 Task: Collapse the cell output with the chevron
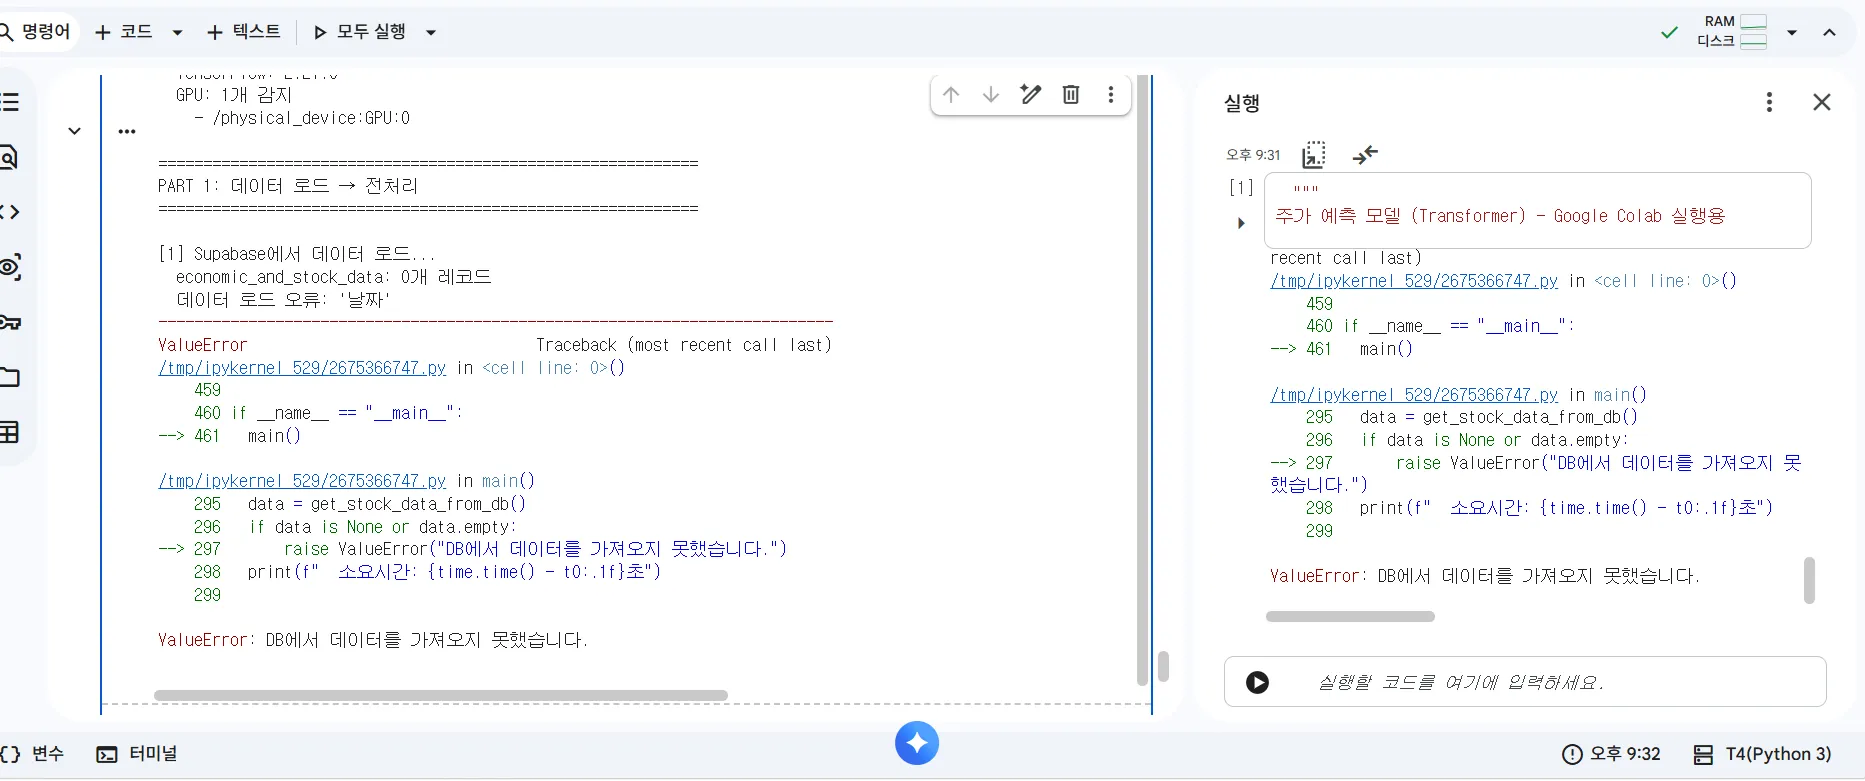point(74,131)
